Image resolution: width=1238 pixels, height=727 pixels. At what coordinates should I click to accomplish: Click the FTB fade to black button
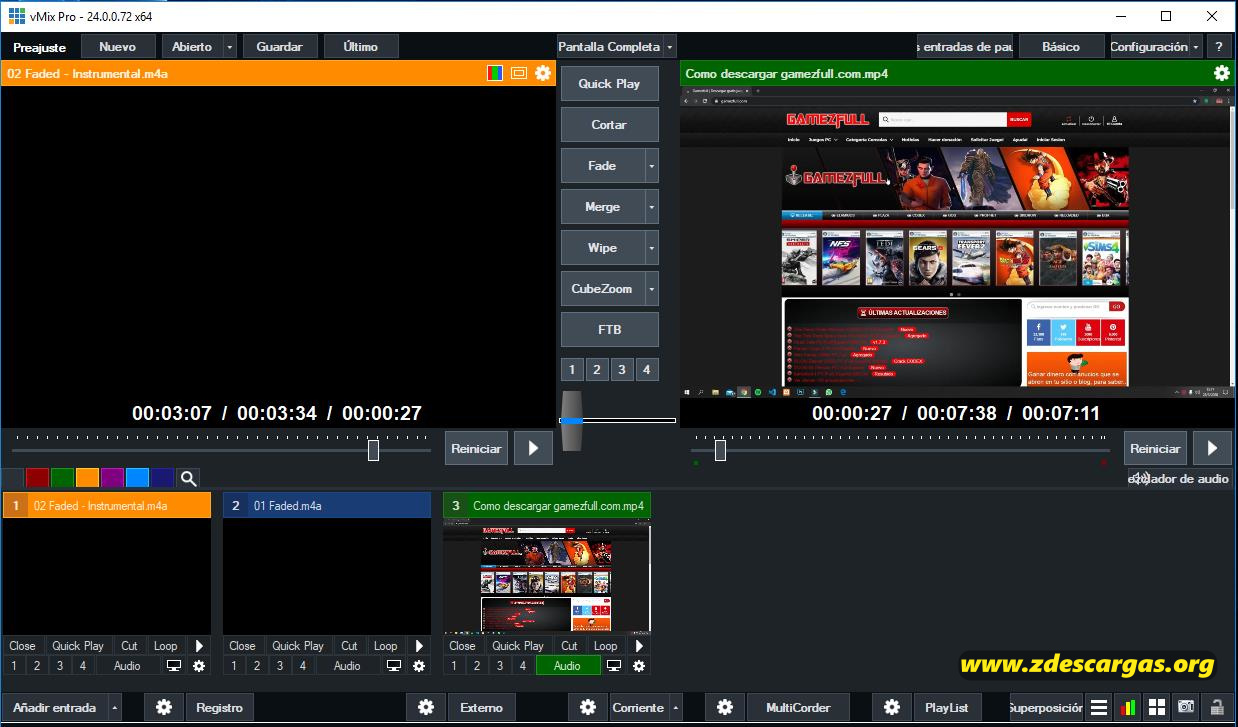tap(609, 330)
